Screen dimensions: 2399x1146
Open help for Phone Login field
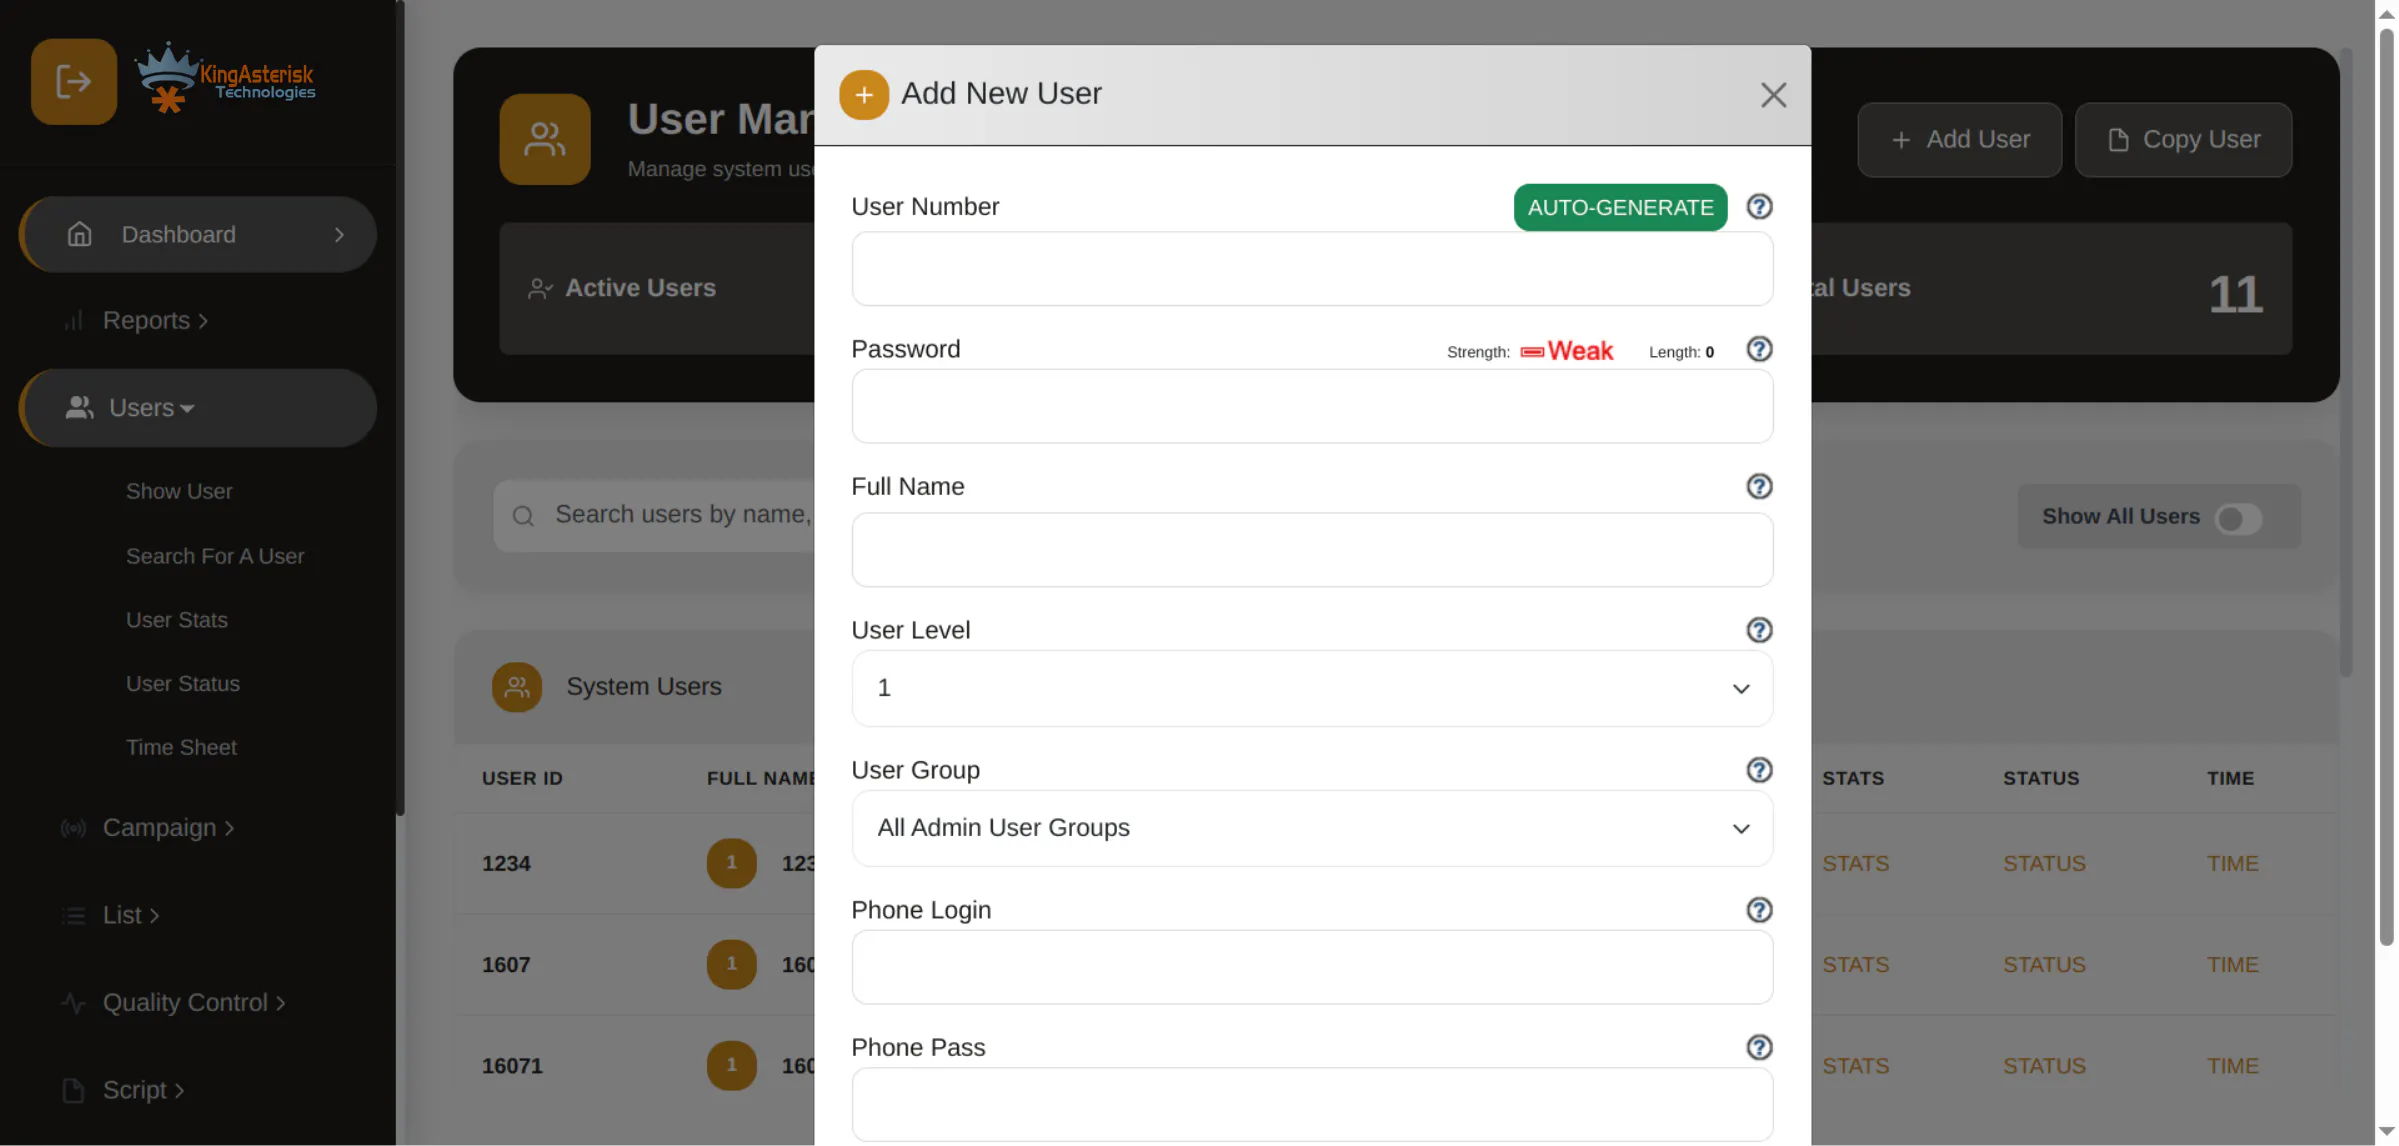(1759, 910)
